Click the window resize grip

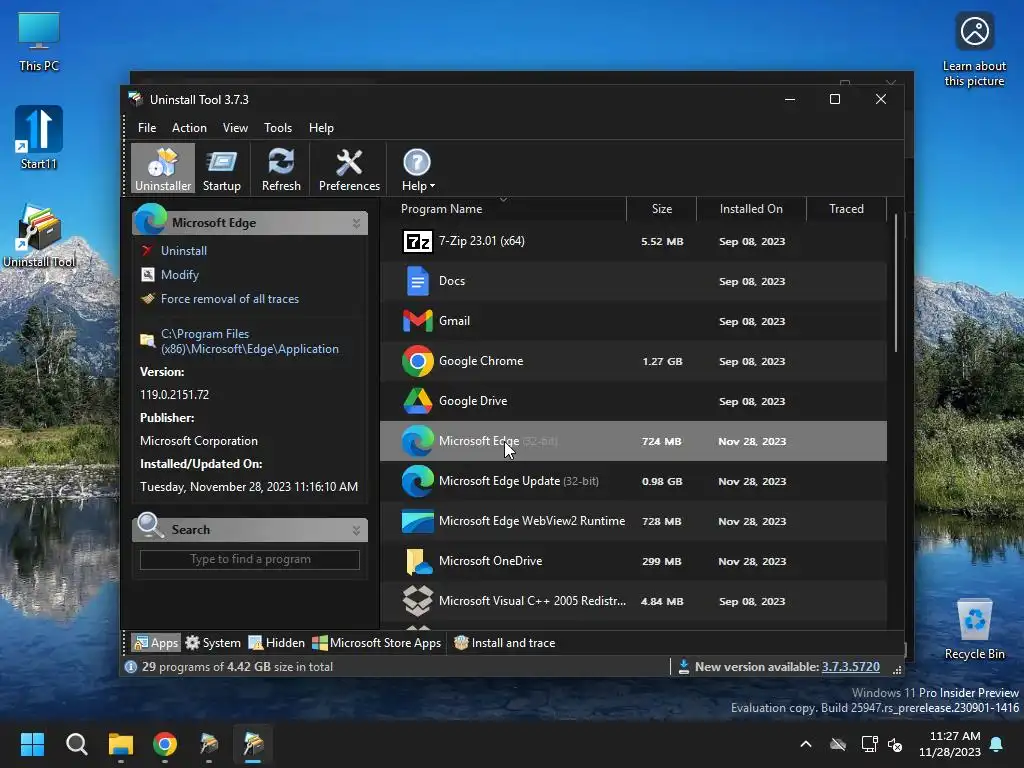897,670
